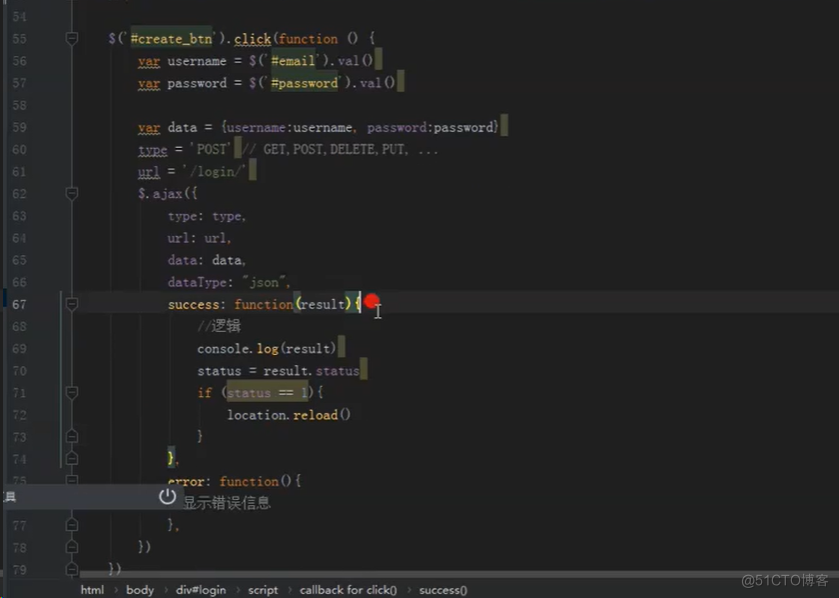Click line number 67 in the gutter
This screenshot has height=598, width=839.
(x=18, y=303)
